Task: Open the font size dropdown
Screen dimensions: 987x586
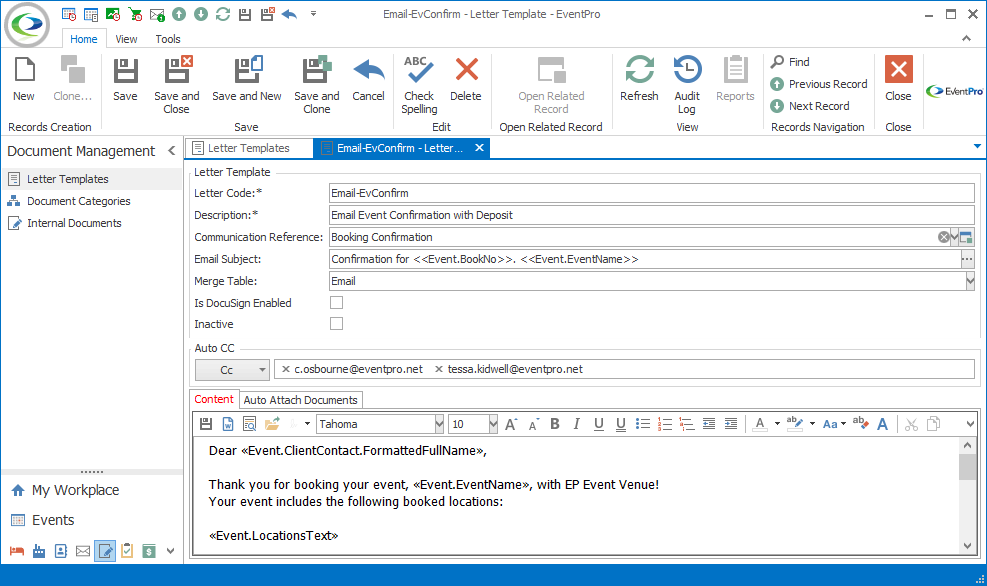Action: click(493, 424)
